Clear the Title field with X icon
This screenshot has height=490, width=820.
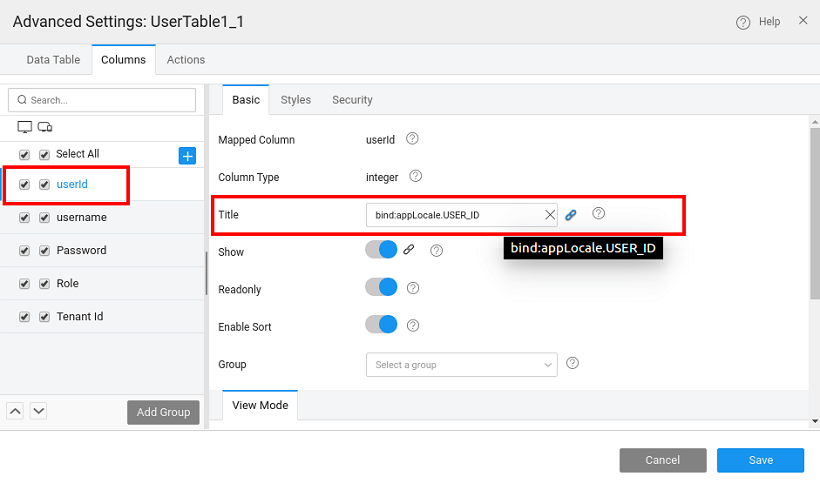pyautogui.click(x=549, y=214)
